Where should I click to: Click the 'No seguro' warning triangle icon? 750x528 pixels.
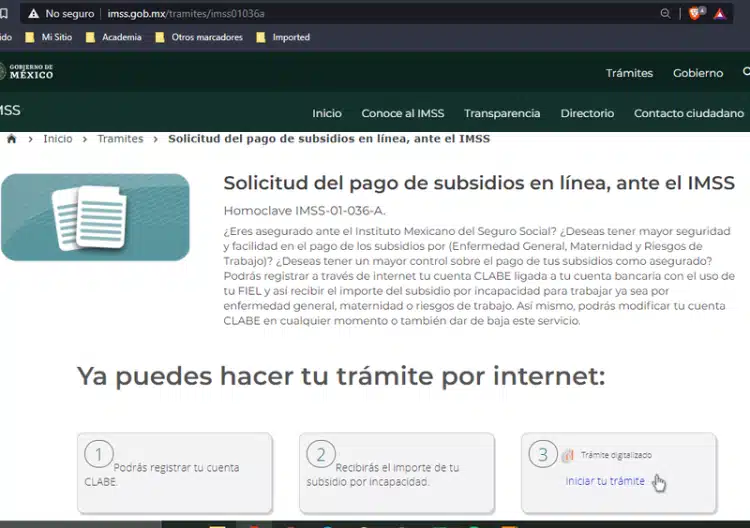[x=34, y=14]
